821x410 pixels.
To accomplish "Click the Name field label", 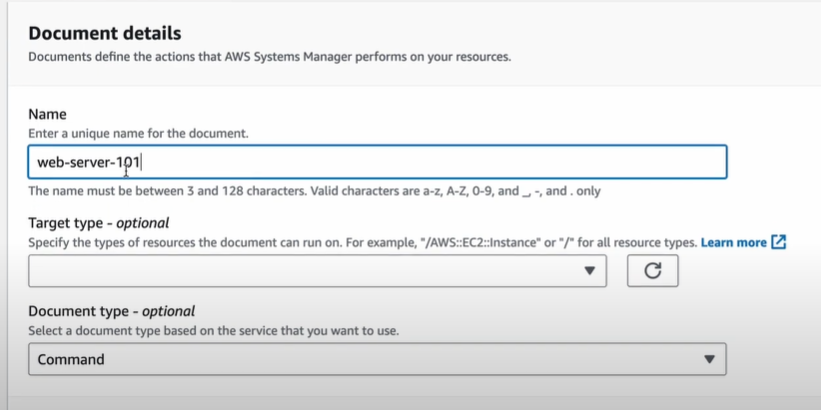I will pos(48,114).
